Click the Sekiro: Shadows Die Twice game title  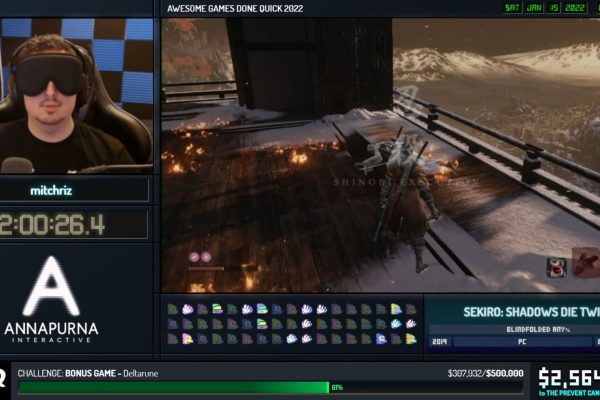[532, 312]
